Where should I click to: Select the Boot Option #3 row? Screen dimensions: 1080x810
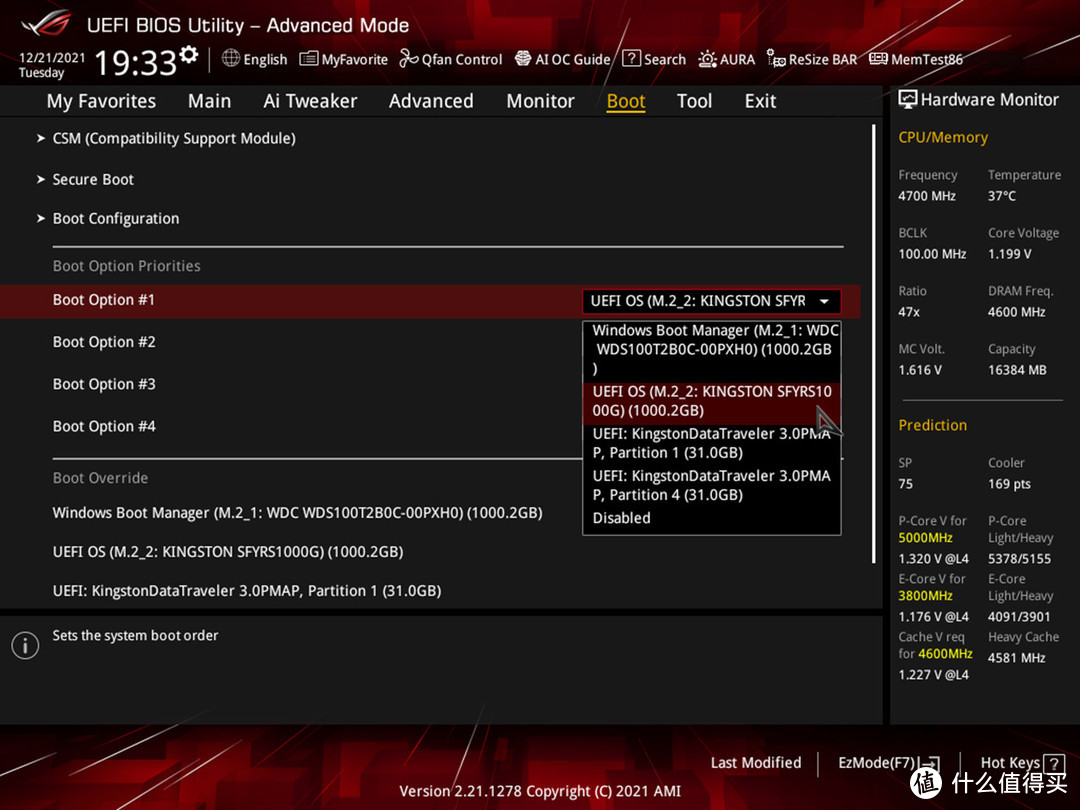430,384
